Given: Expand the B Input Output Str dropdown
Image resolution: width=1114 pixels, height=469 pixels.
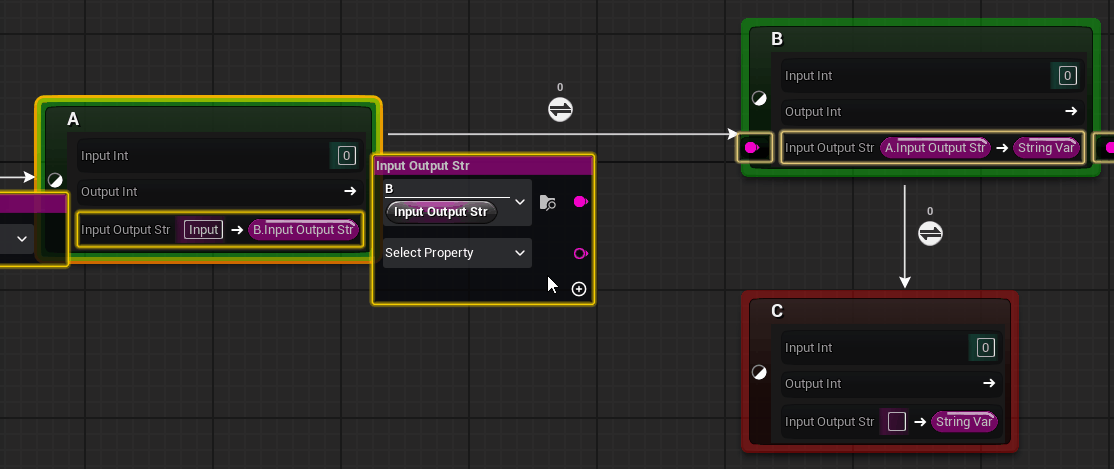Looking at the screenshot, I should coord(519,203).
